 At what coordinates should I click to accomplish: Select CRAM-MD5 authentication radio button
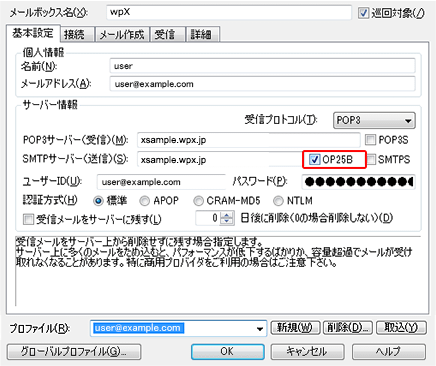click(198, 201)
